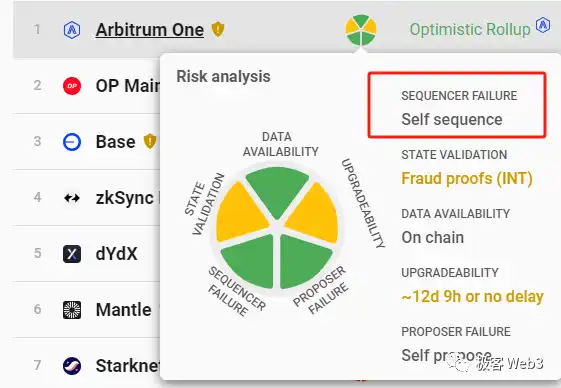Click the green Data Availability pie slice
Screen dimensions: 561x388
click(x=277, y=191)
